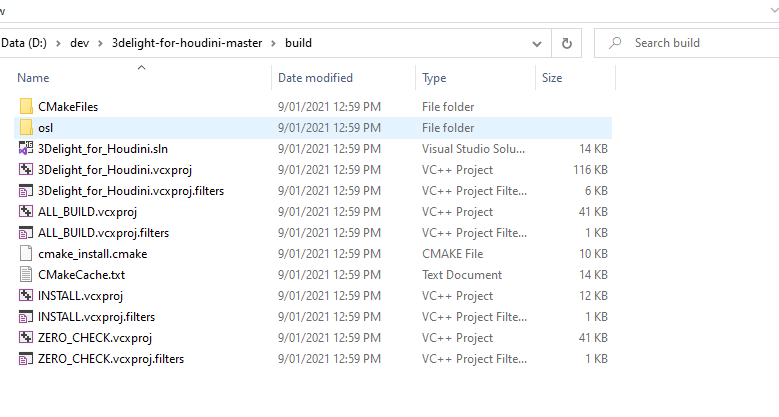The width and height of the screenshot is (779, 417).
Task: Click the ALL_BUILD.vcxproj project icon
Action: click(27, 212)
